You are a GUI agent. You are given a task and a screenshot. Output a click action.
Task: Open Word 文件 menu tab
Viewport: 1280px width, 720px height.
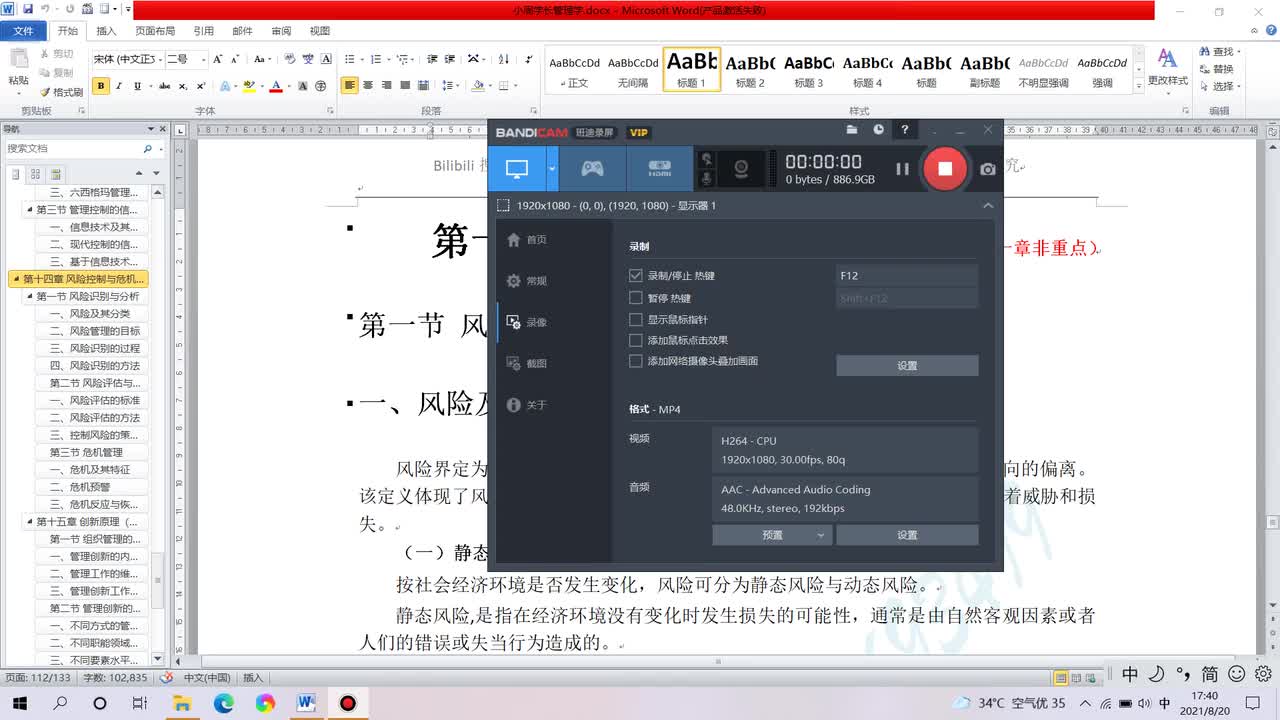pyautogui.click(x=23, y=31)
